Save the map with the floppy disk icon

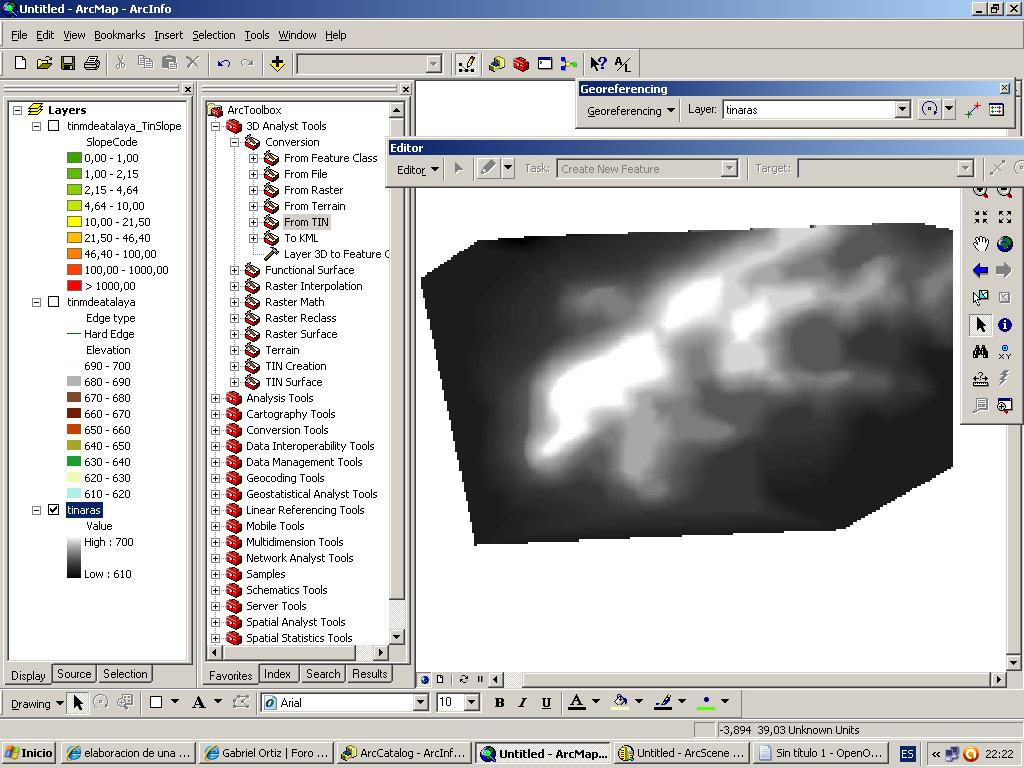tap(67, 63)
